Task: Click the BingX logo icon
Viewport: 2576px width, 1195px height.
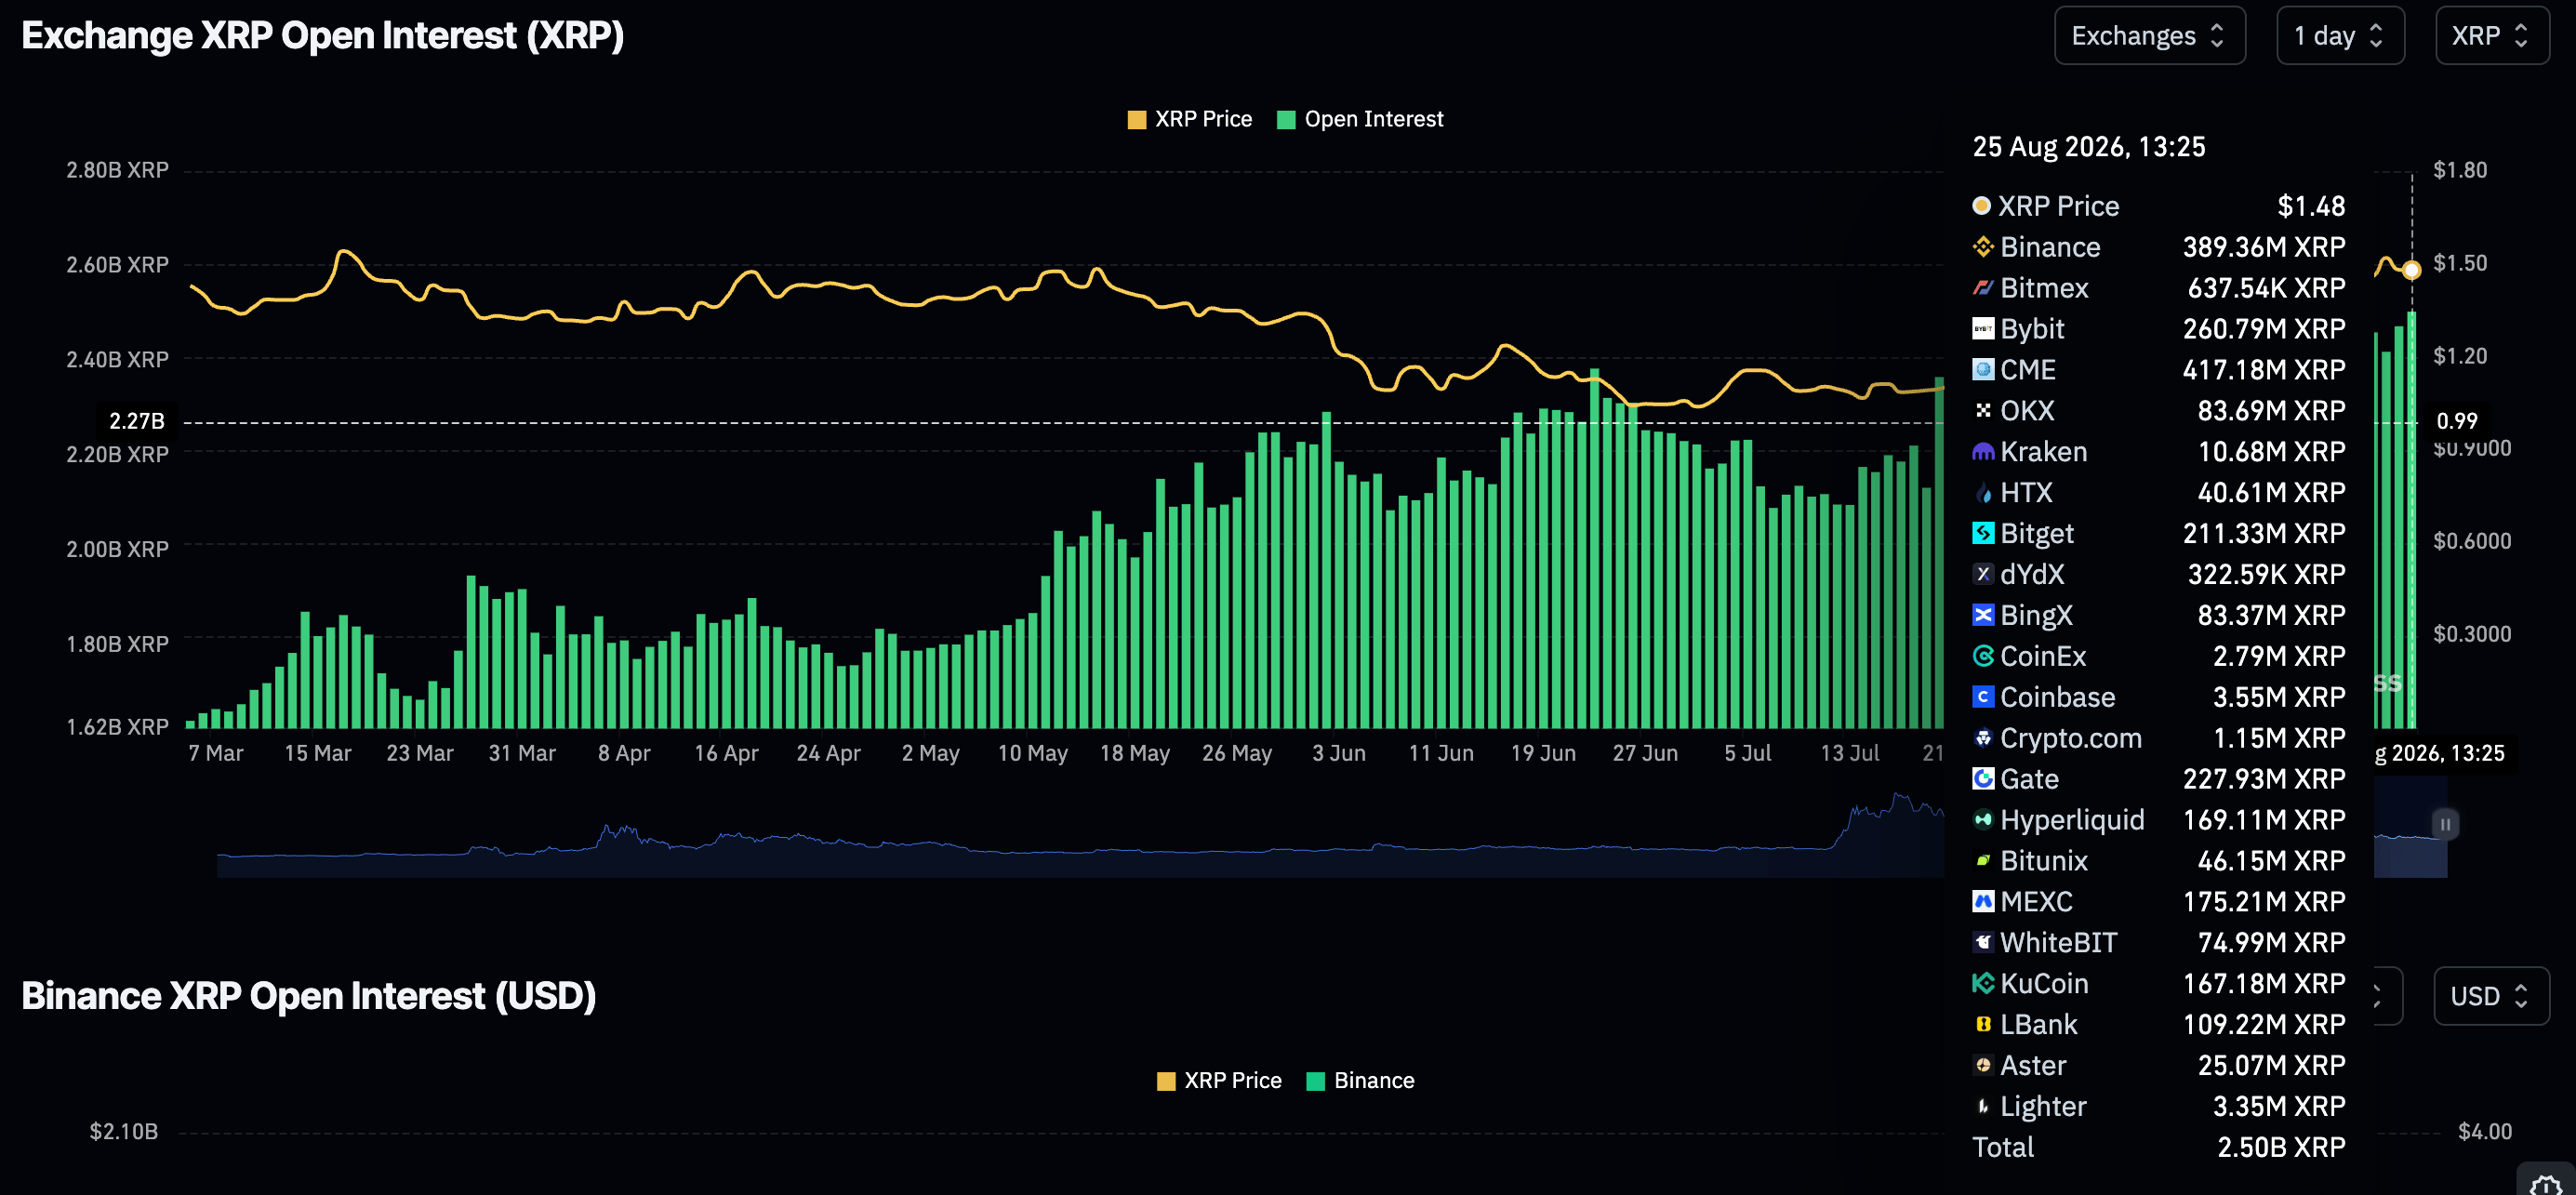Action: [x=1982, y=615]
